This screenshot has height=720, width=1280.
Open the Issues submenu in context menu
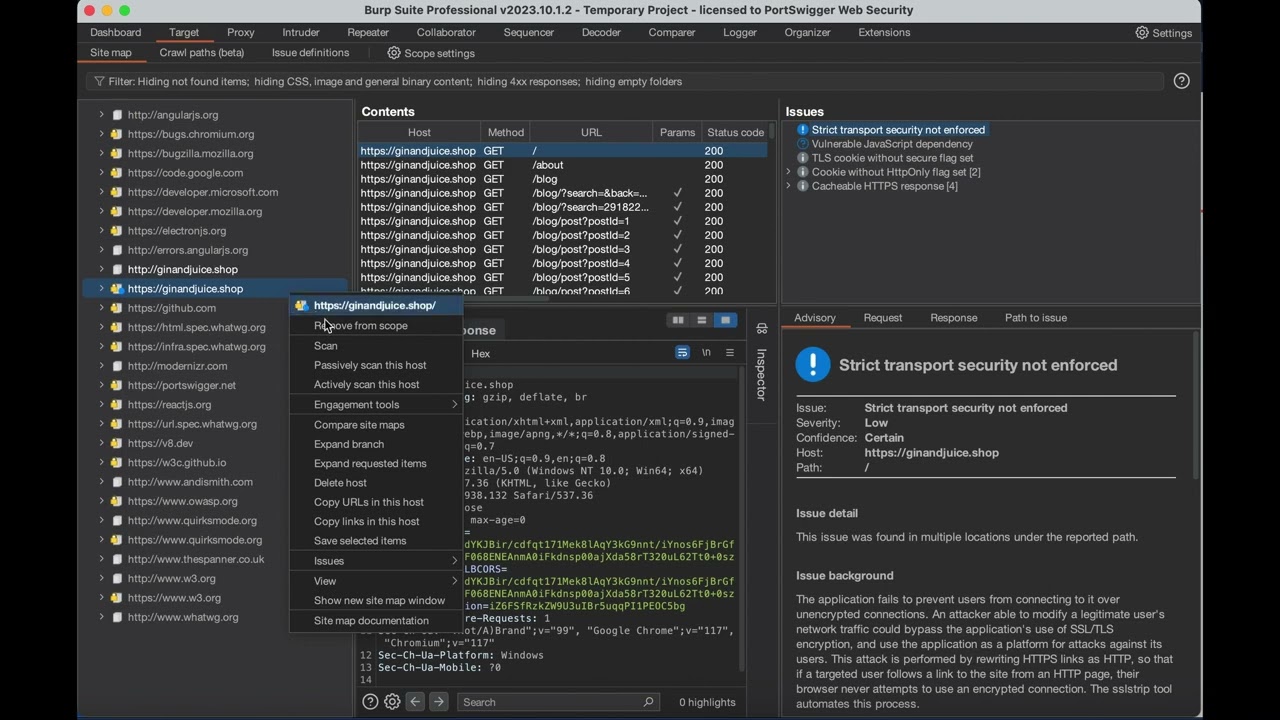click(376, 561)
